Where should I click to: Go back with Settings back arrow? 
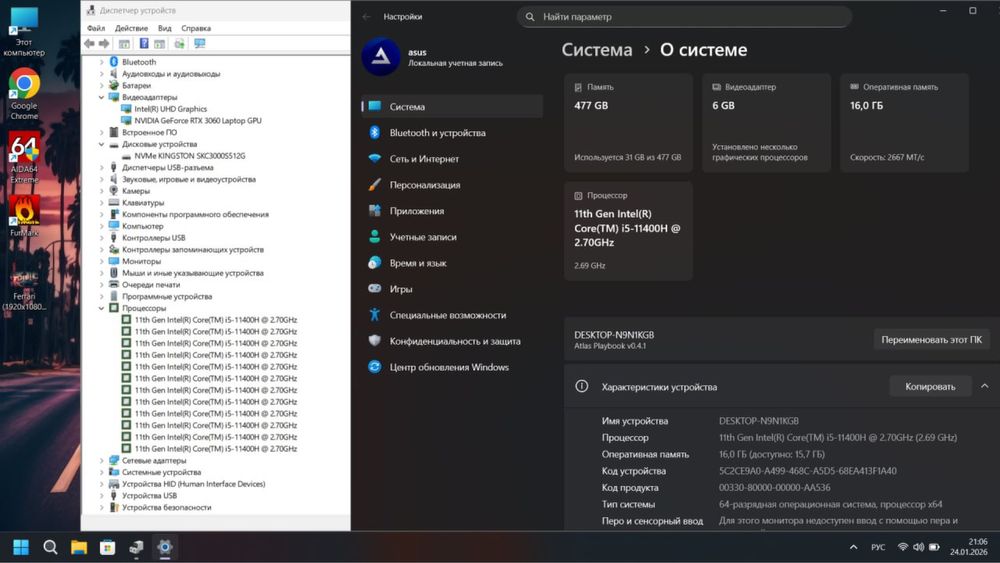click(367, 17)
